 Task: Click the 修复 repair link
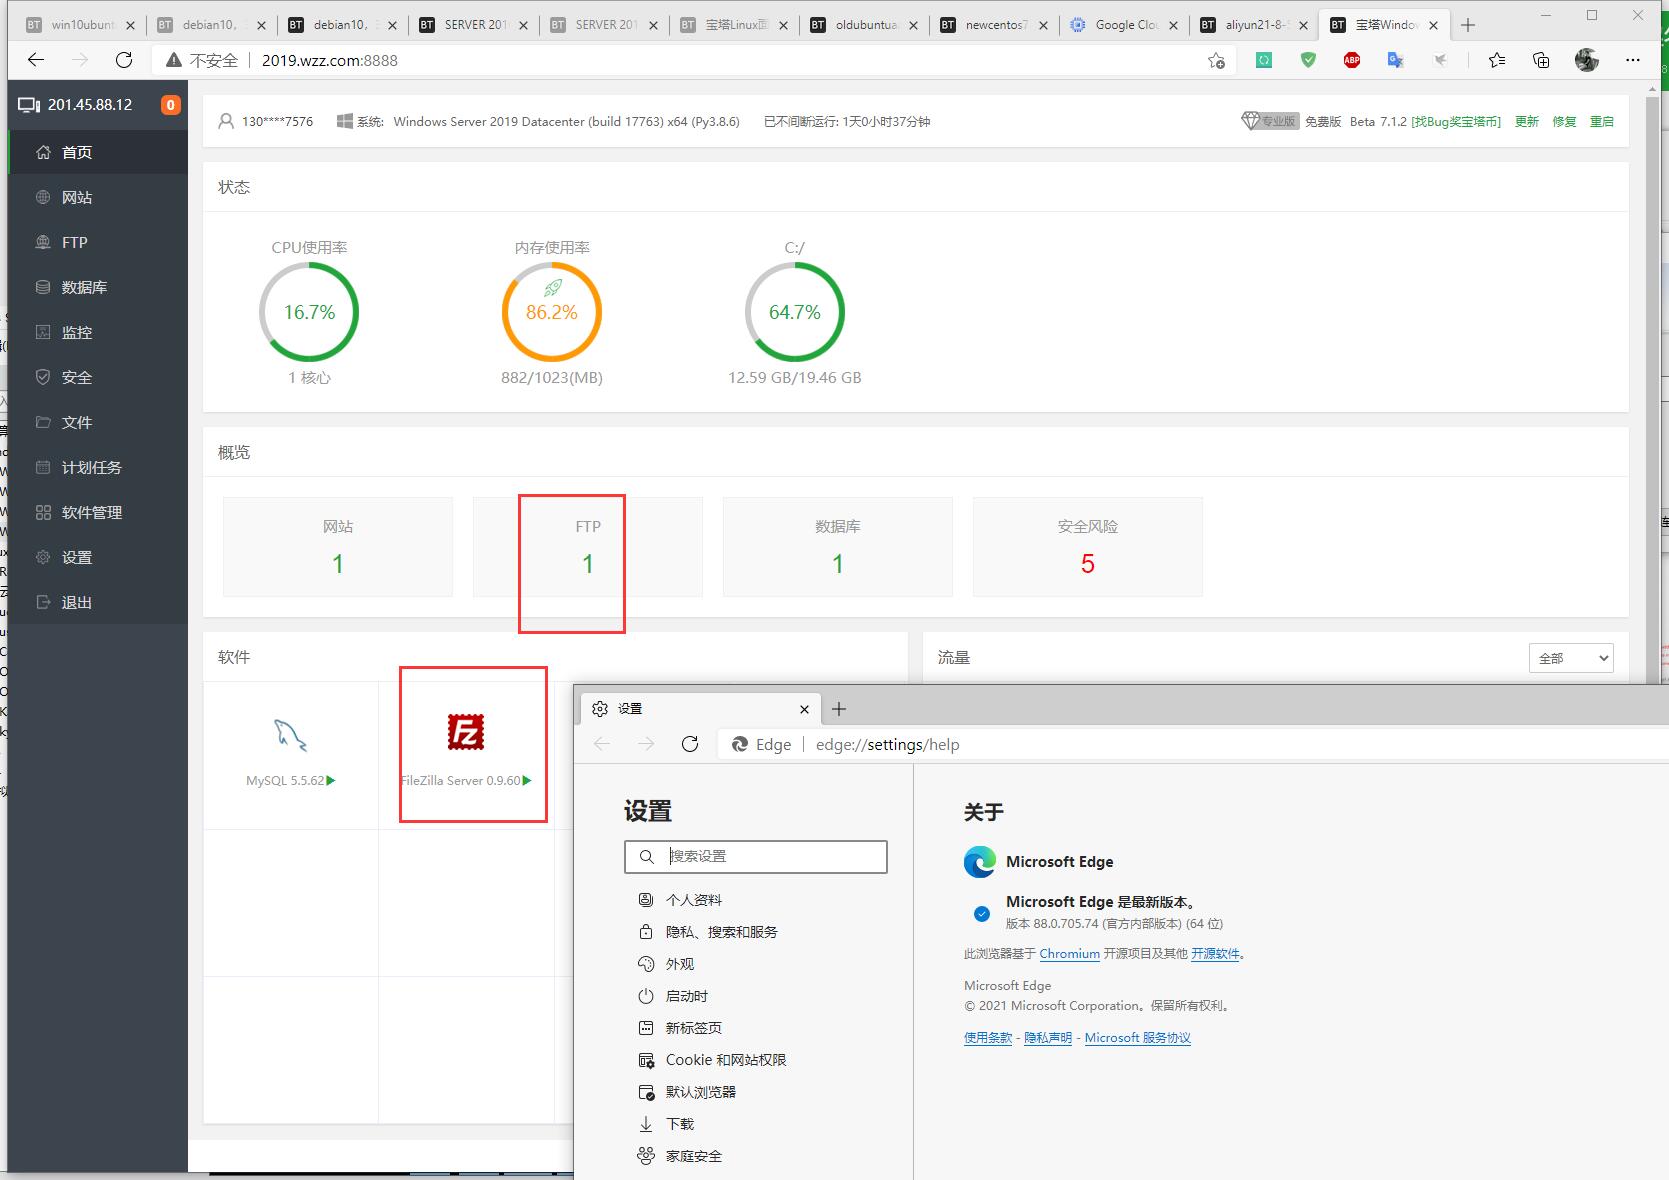pyautogui.click(x=1564, y=121)
